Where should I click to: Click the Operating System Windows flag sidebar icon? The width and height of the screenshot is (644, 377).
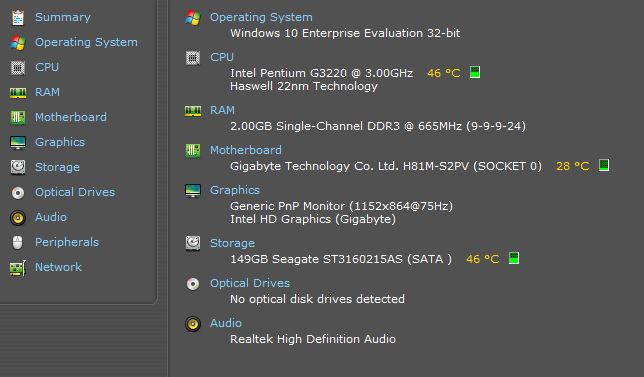[18, 42]
